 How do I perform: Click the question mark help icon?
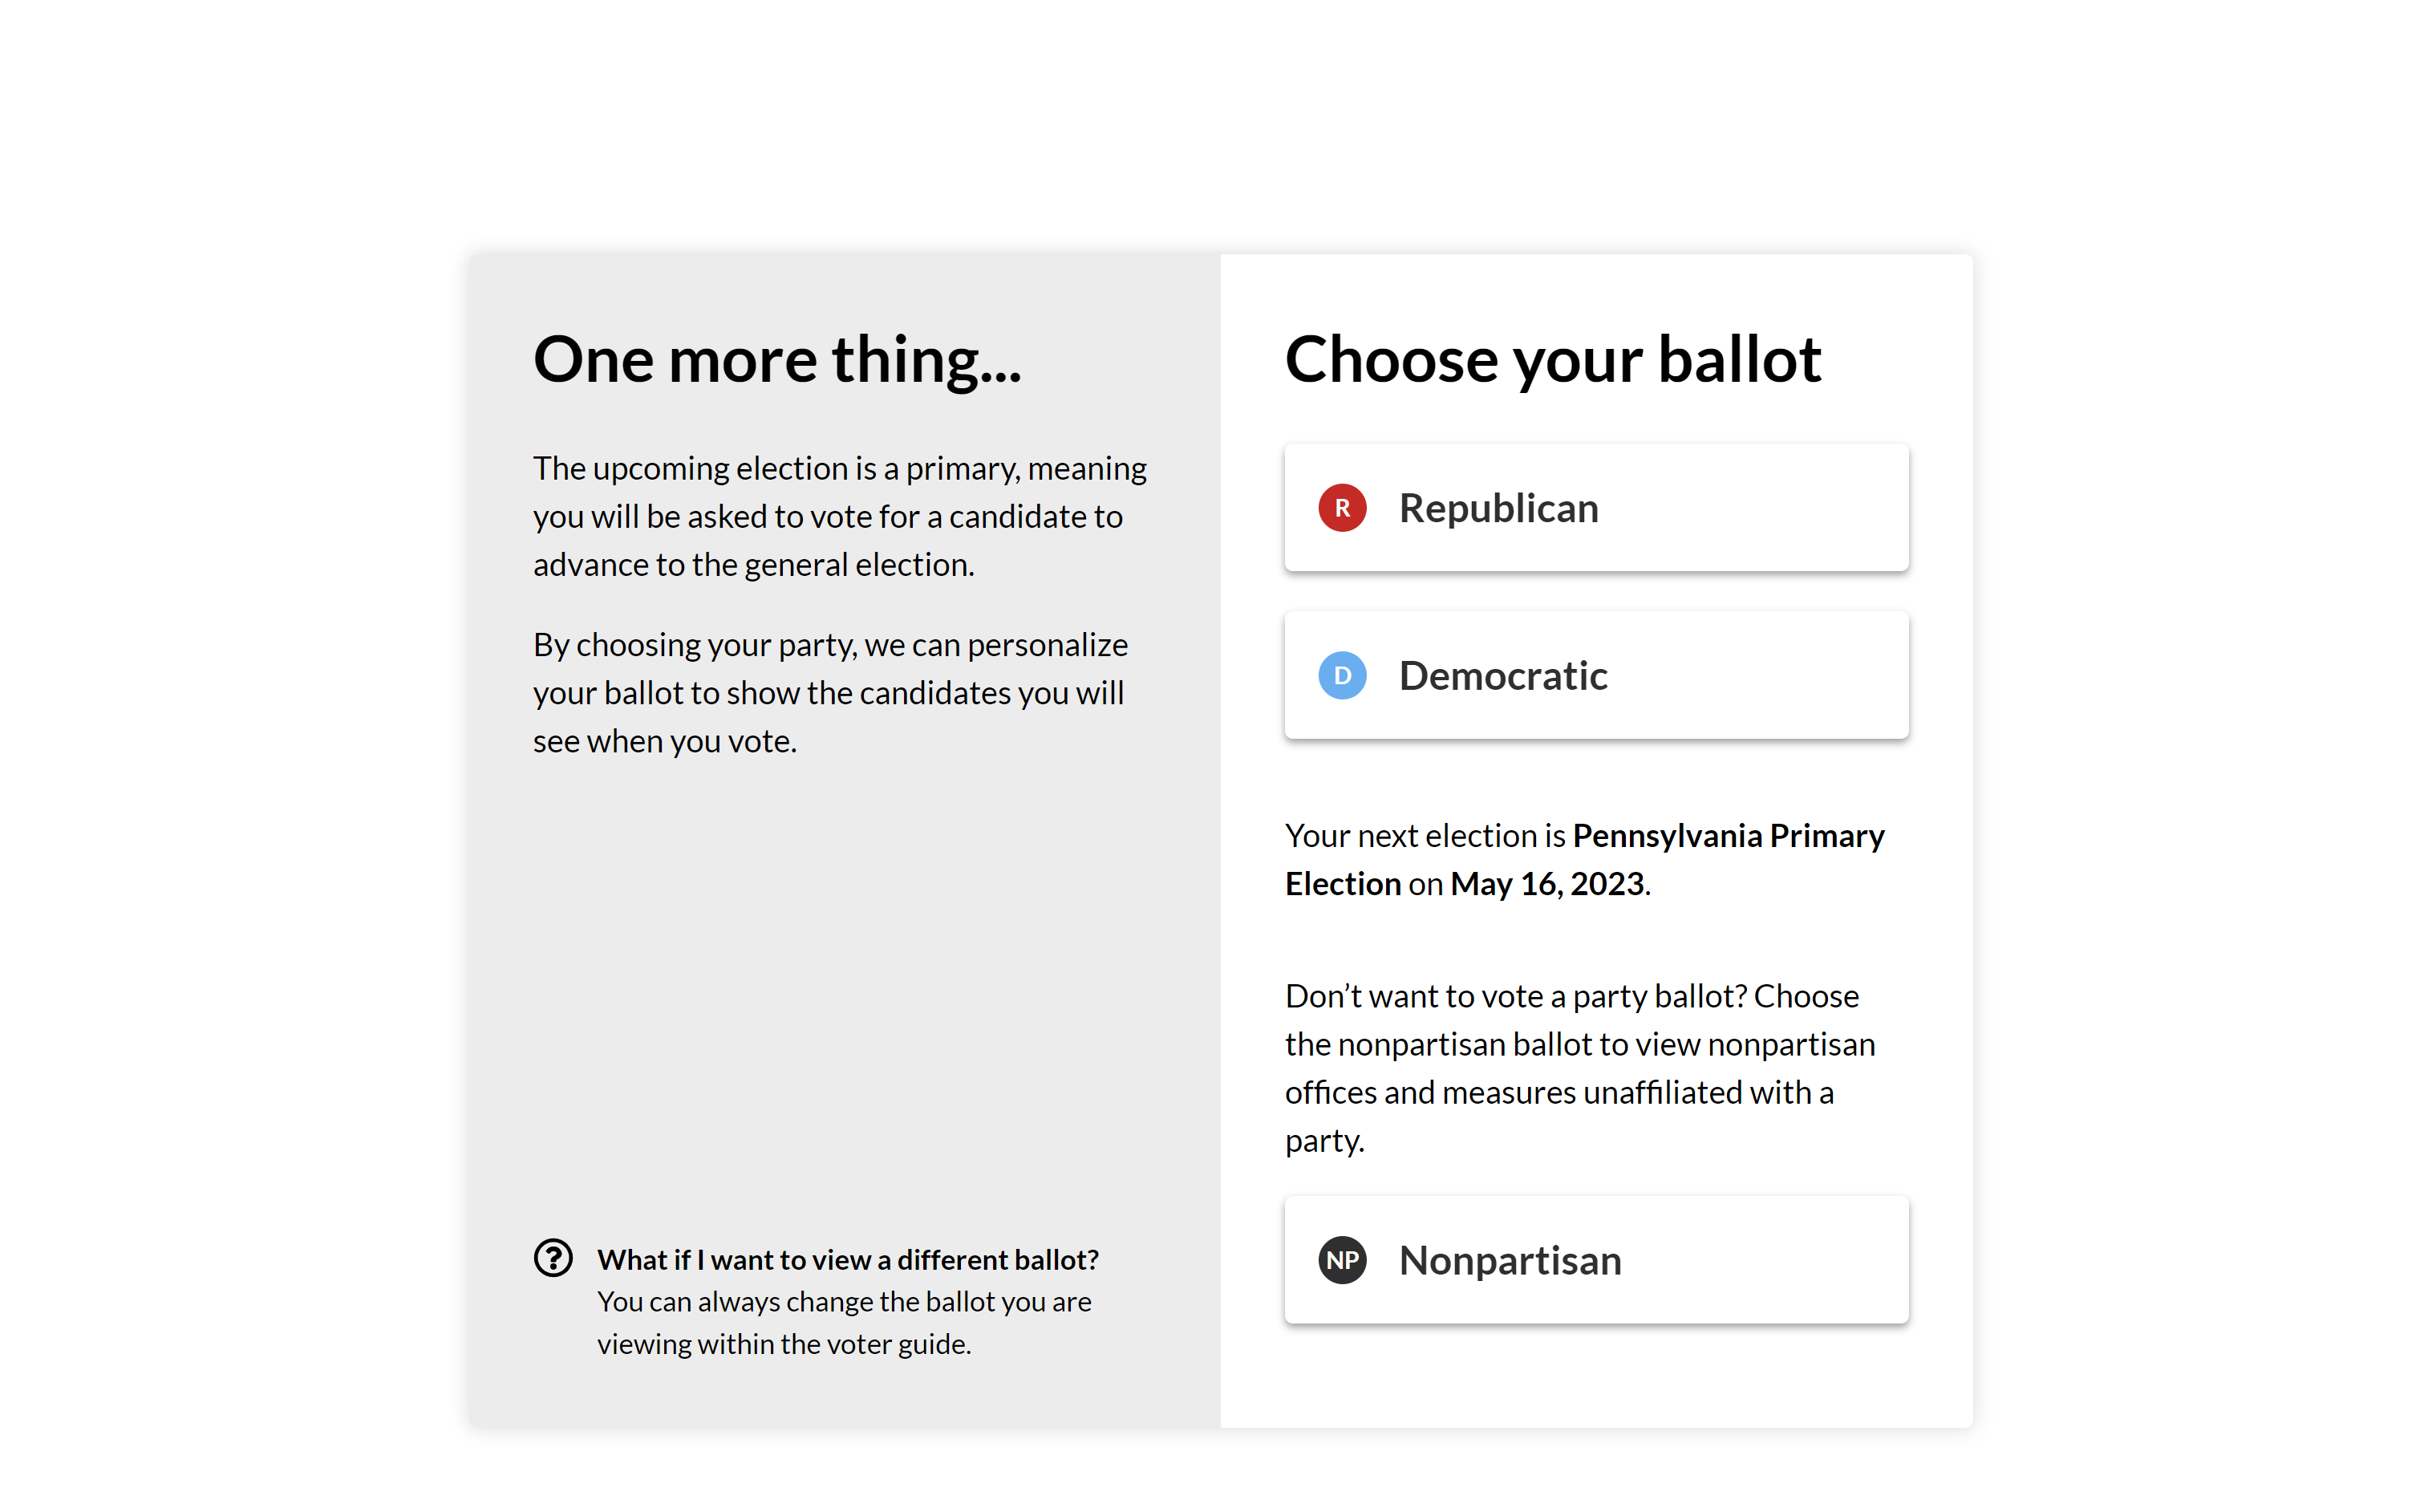553,1258
